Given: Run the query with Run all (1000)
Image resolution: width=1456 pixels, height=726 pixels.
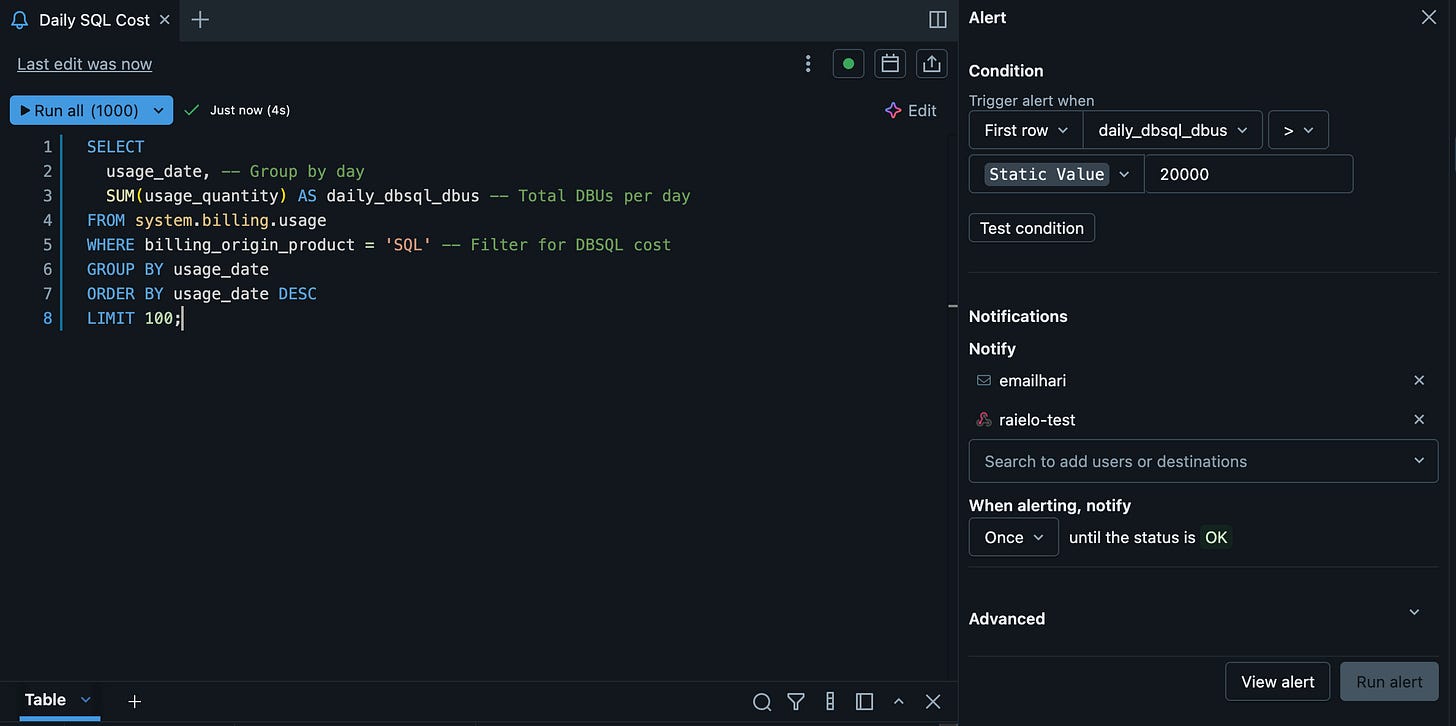Looking at the screenshot, I should pos(79,111).
